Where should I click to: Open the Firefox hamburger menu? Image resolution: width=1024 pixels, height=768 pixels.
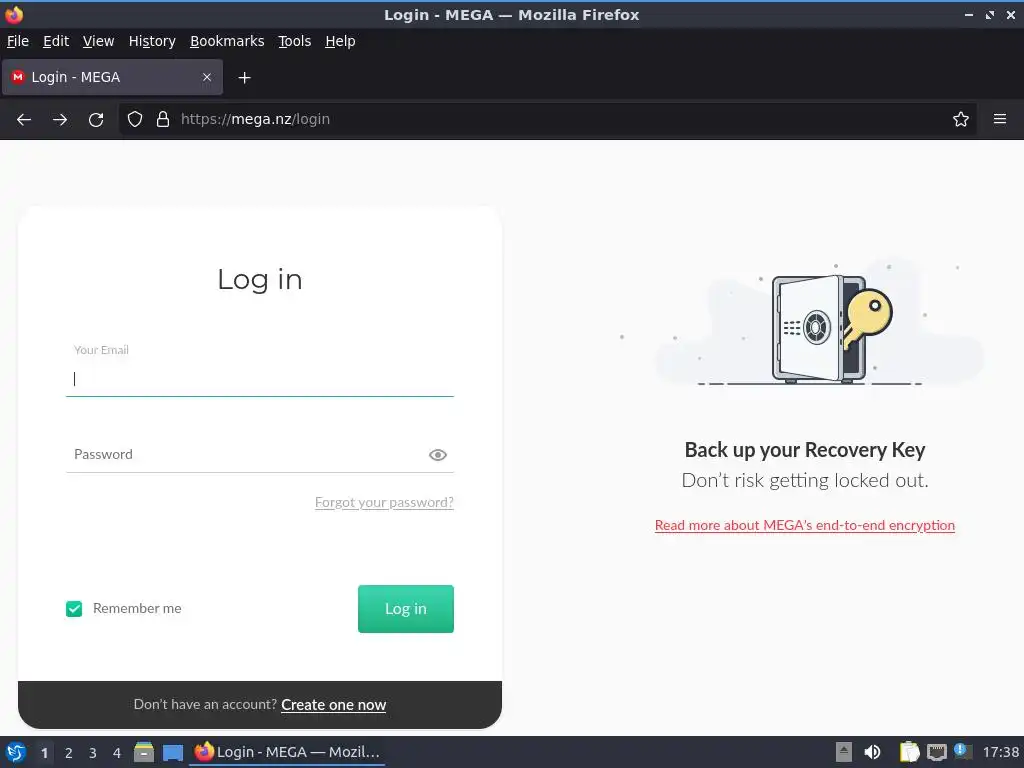(x=1000, y=120)
